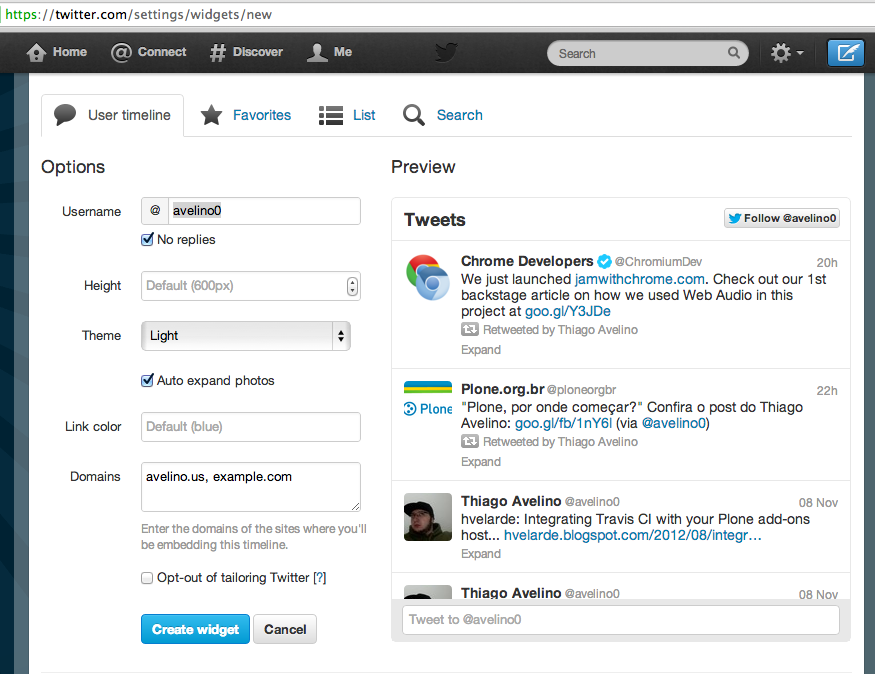Screen dimensions: 875x674
Task: Expand the Plone.org.br tweet
Action: [x=481, y=462]
